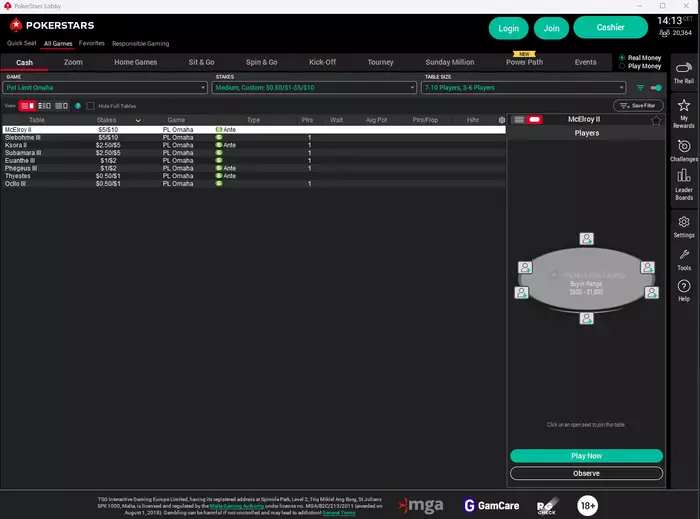The image size is (700, 519).
Task: Click the mga logo in footer
Action: [421, 506]
